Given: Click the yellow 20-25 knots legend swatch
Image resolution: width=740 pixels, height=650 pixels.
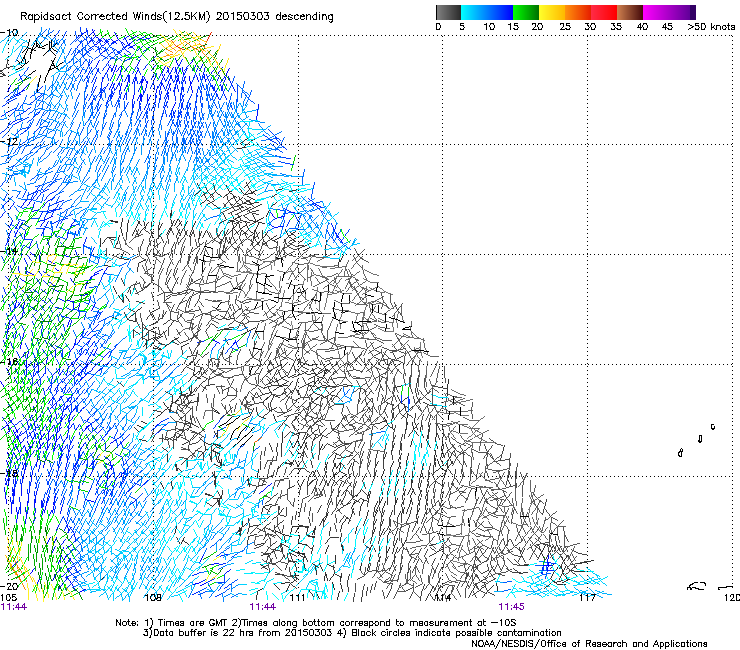Looking at the screenshot, I should tap(552, 12).
